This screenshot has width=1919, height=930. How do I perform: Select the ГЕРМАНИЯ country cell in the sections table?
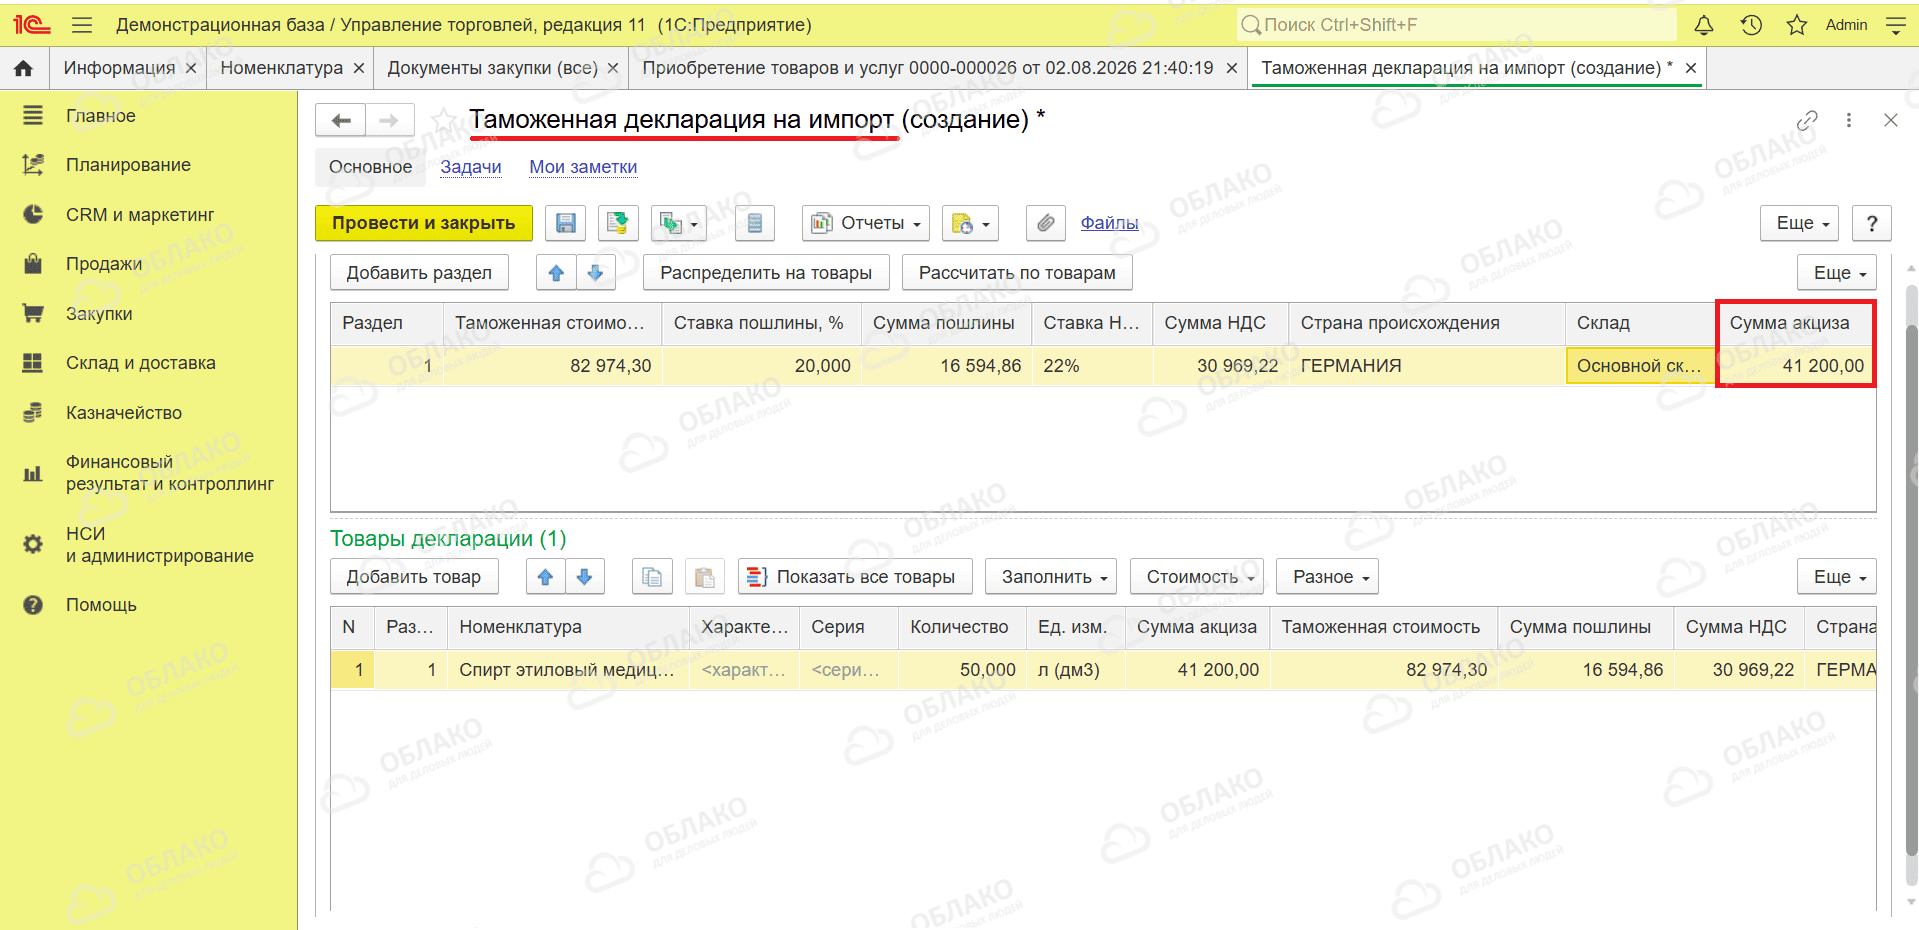tap(1427, 366)
